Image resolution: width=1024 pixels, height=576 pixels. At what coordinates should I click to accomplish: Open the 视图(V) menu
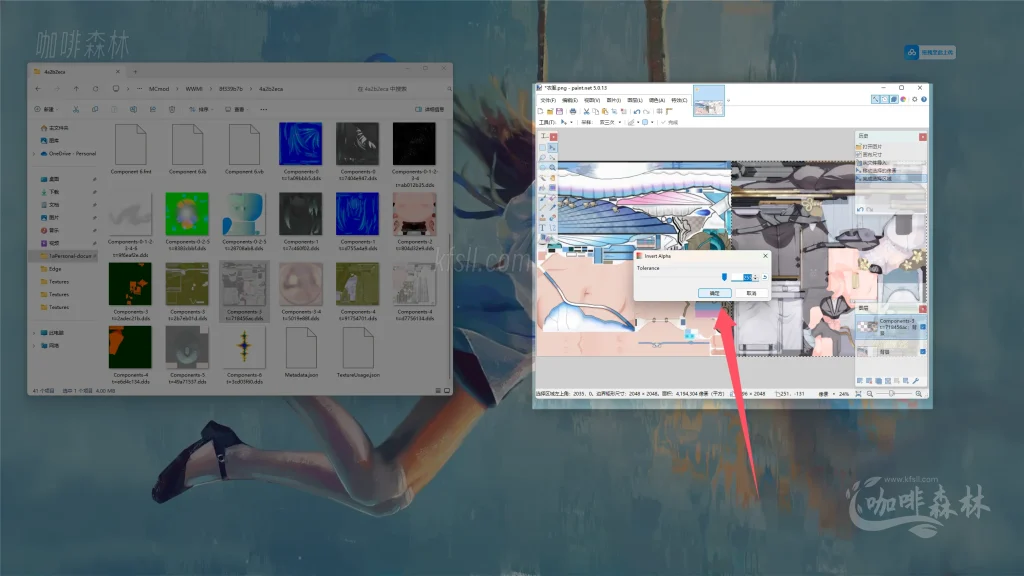[x=592, y=101]
